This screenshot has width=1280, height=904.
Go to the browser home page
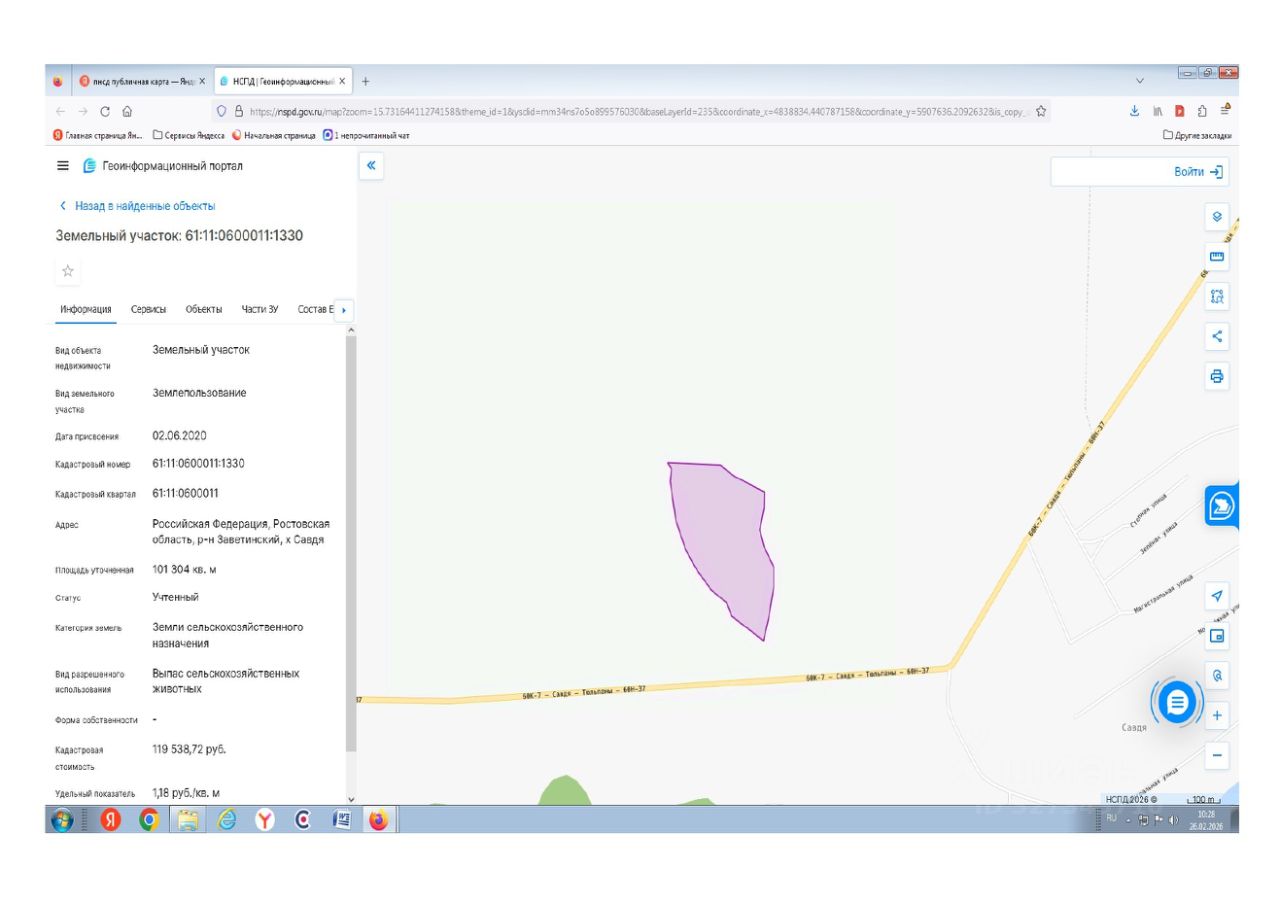(127, 112)
